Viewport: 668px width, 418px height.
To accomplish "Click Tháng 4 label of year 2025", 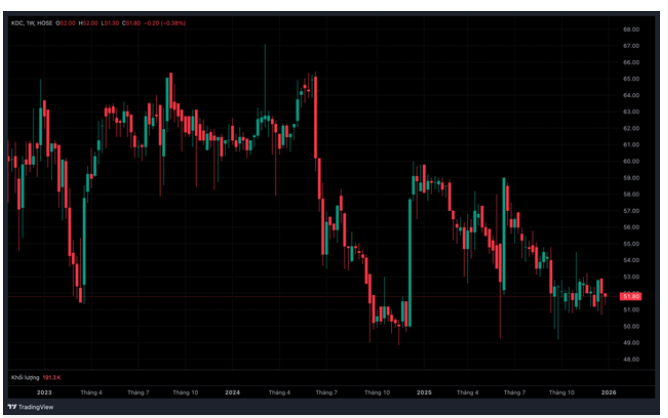I will [x=467, y=392].
